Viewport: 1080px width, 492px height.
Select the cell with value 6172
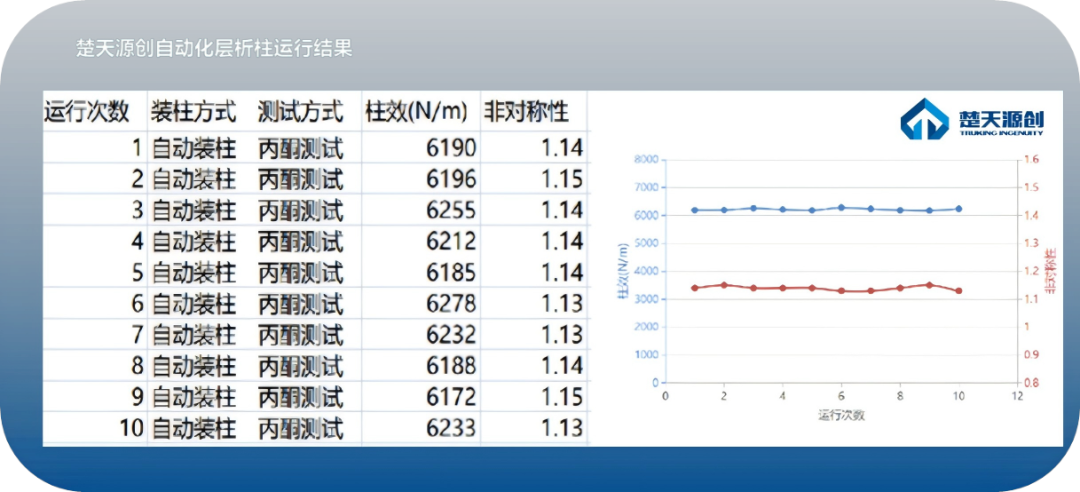tap(451, 397)
